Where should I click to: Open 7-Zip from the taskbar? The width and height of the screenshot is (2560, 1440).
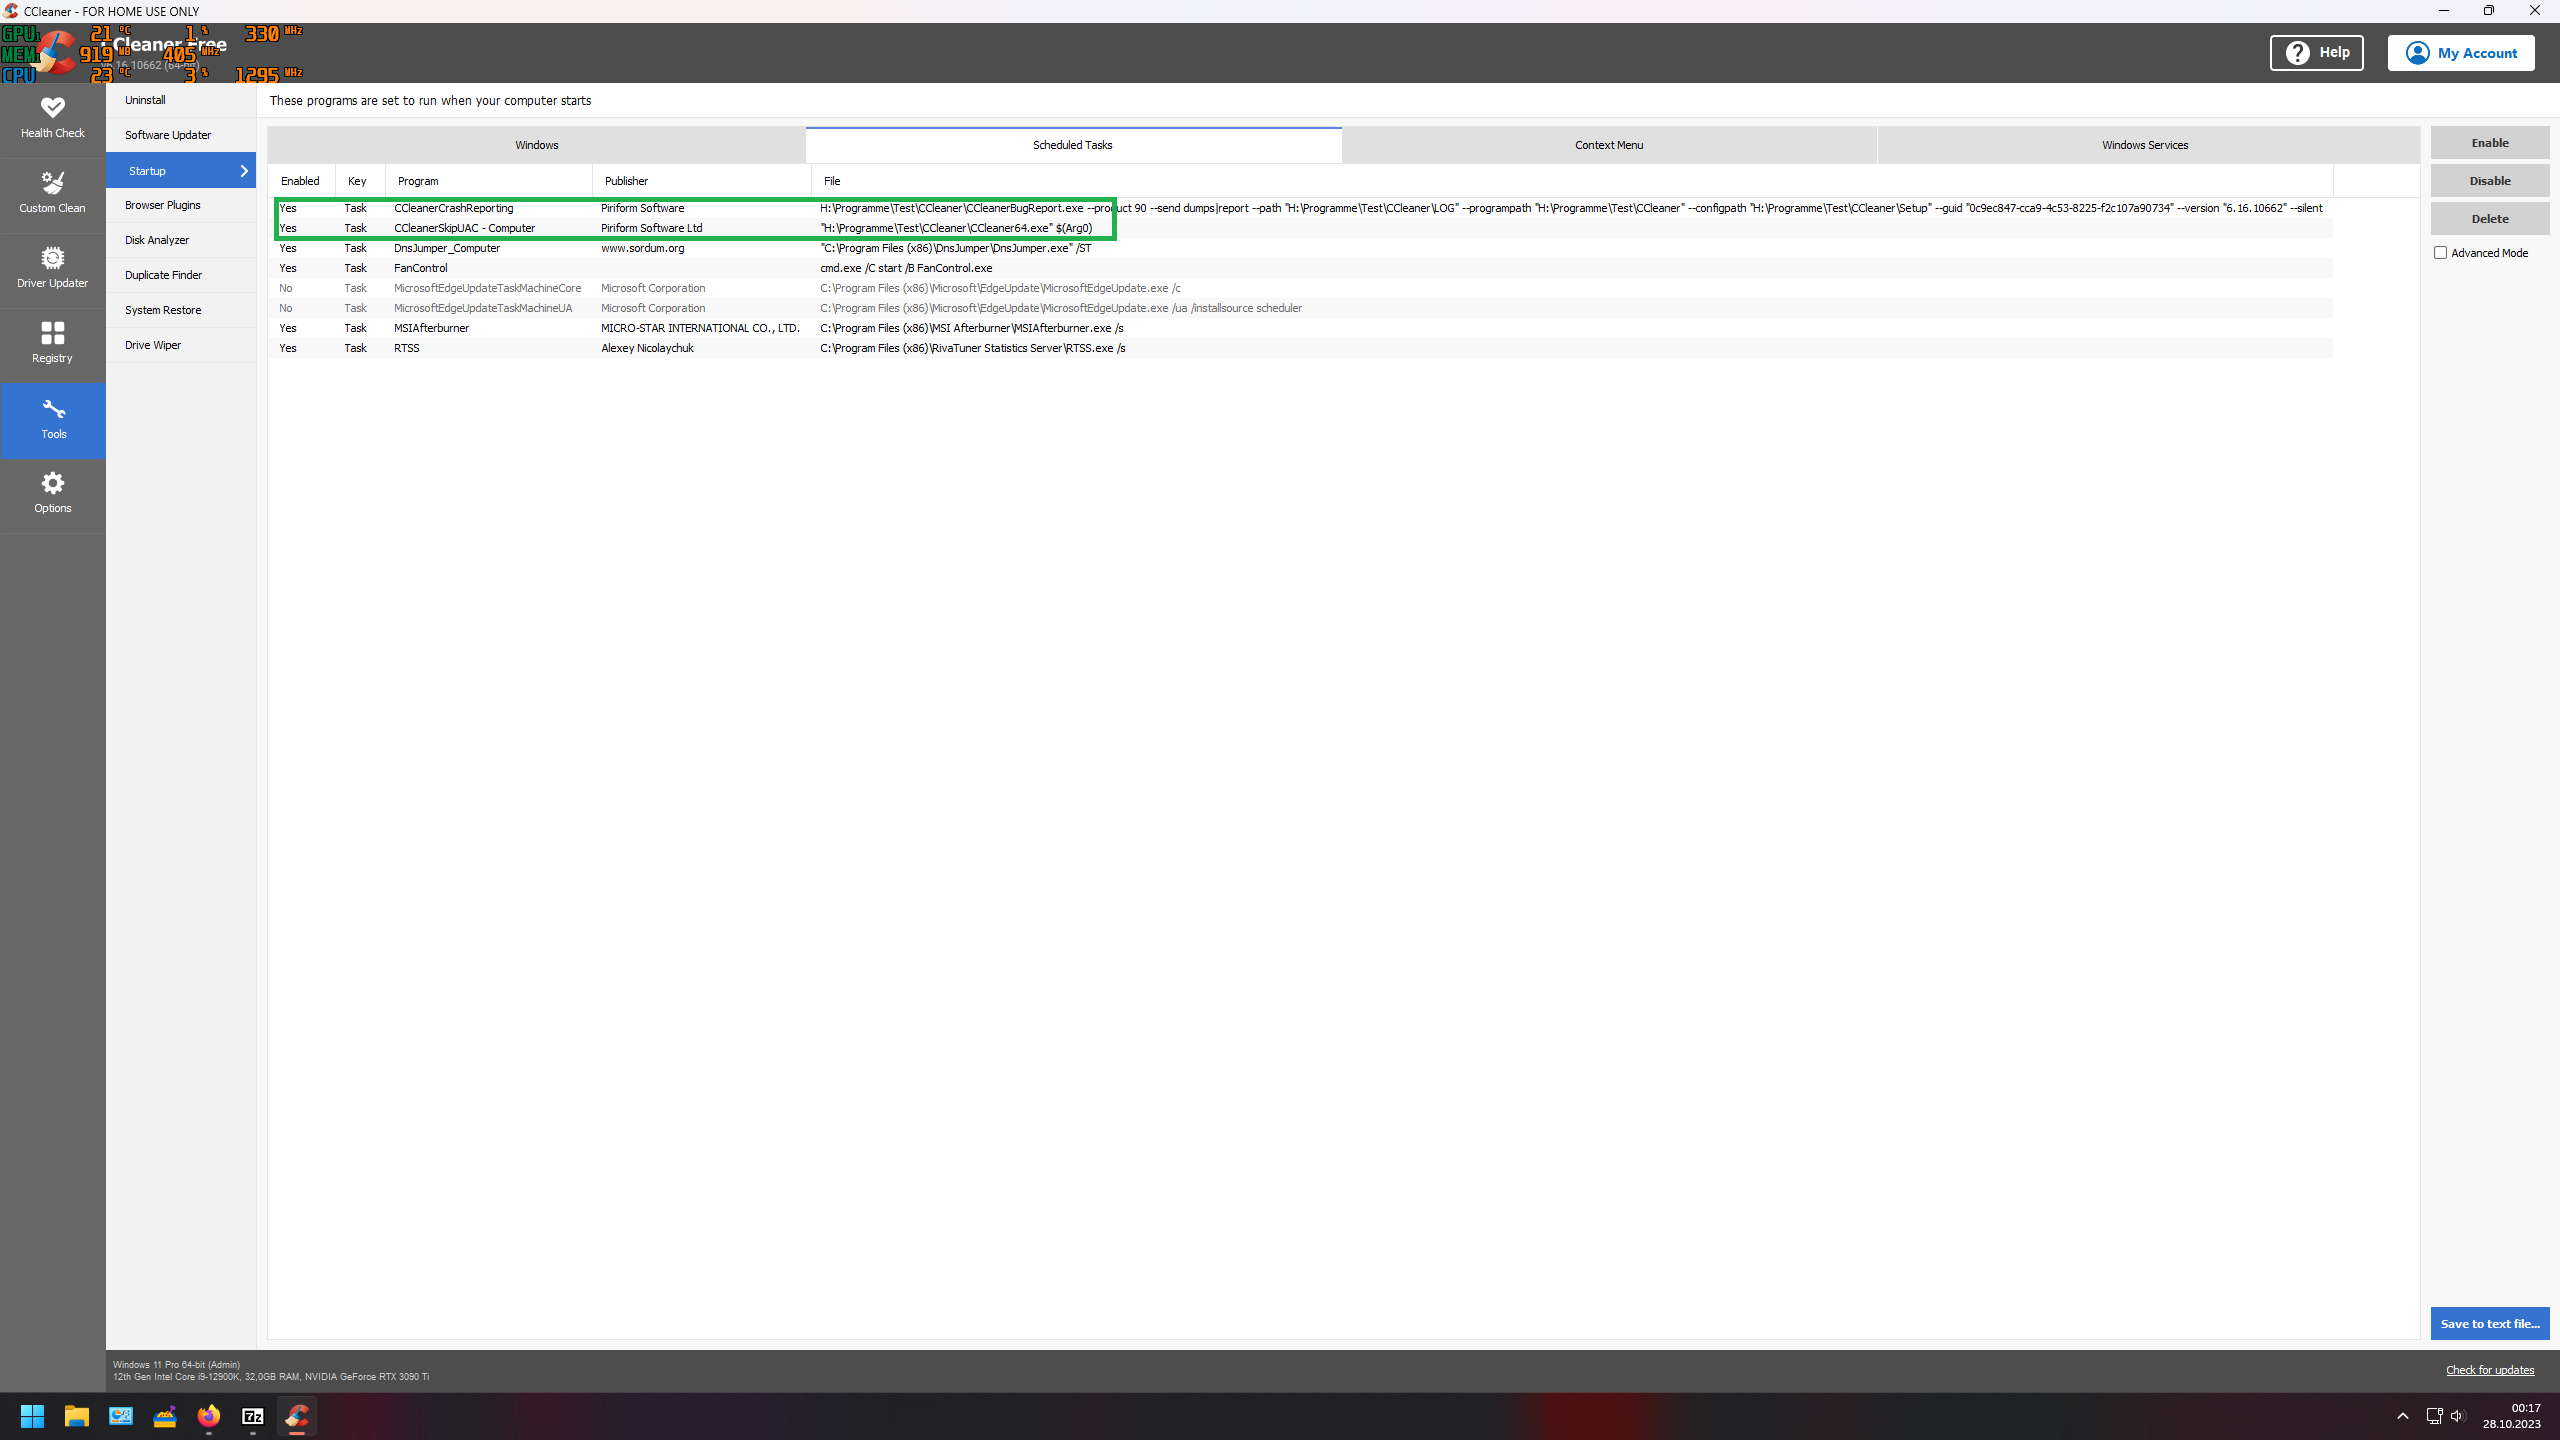click(253, 1416)
